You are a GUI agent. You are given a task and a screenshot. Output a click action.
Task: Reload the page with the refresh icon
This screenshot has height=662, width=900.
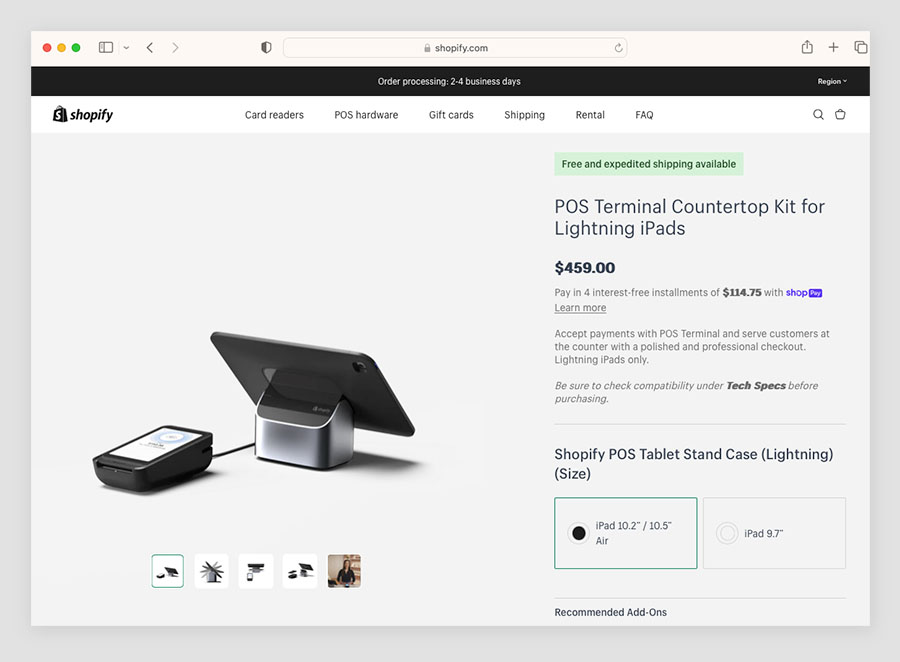618,48
